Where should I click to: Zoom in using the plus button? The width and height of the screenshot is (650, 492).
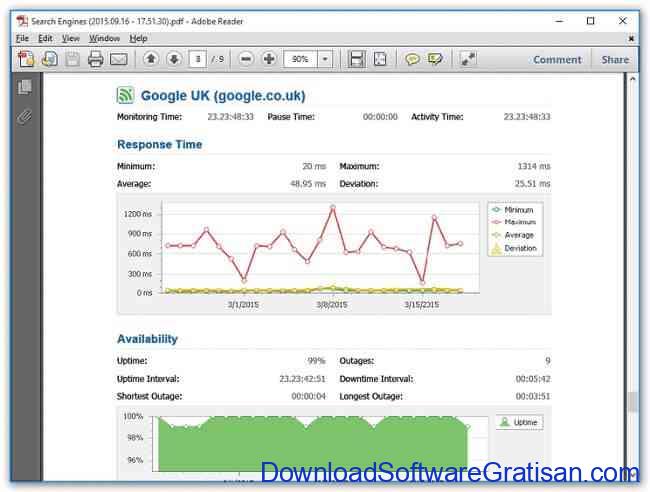pyautogui.click(x=269, y=59)
